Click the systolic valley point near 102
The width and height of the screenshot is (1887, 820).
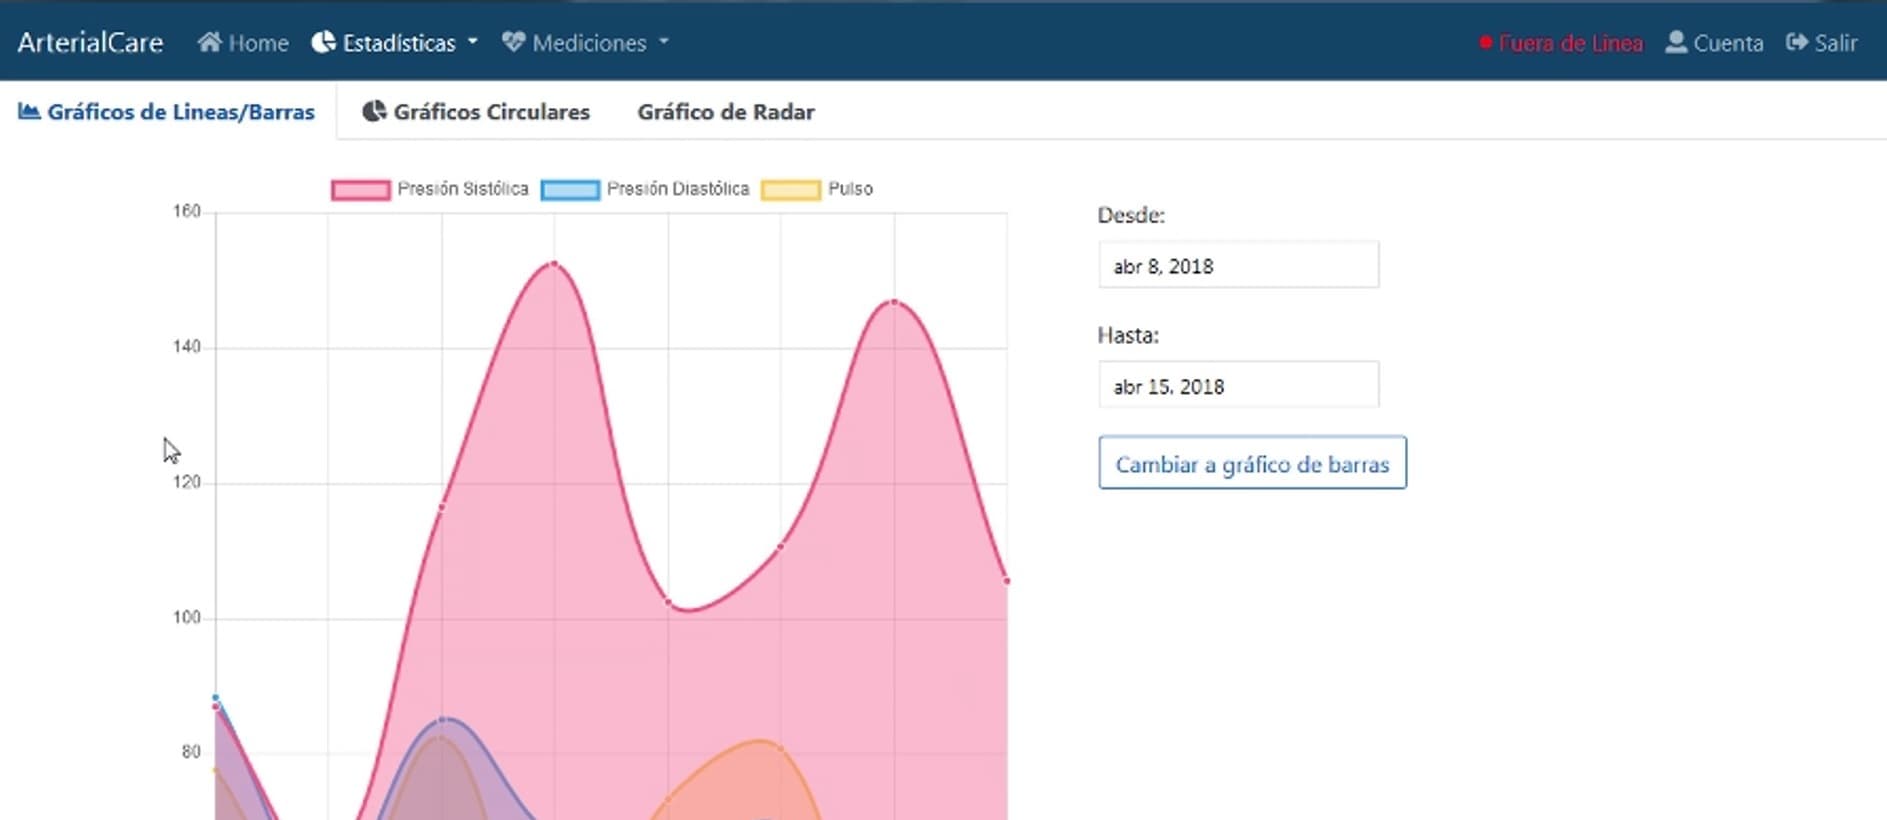[x=668, y=602]
